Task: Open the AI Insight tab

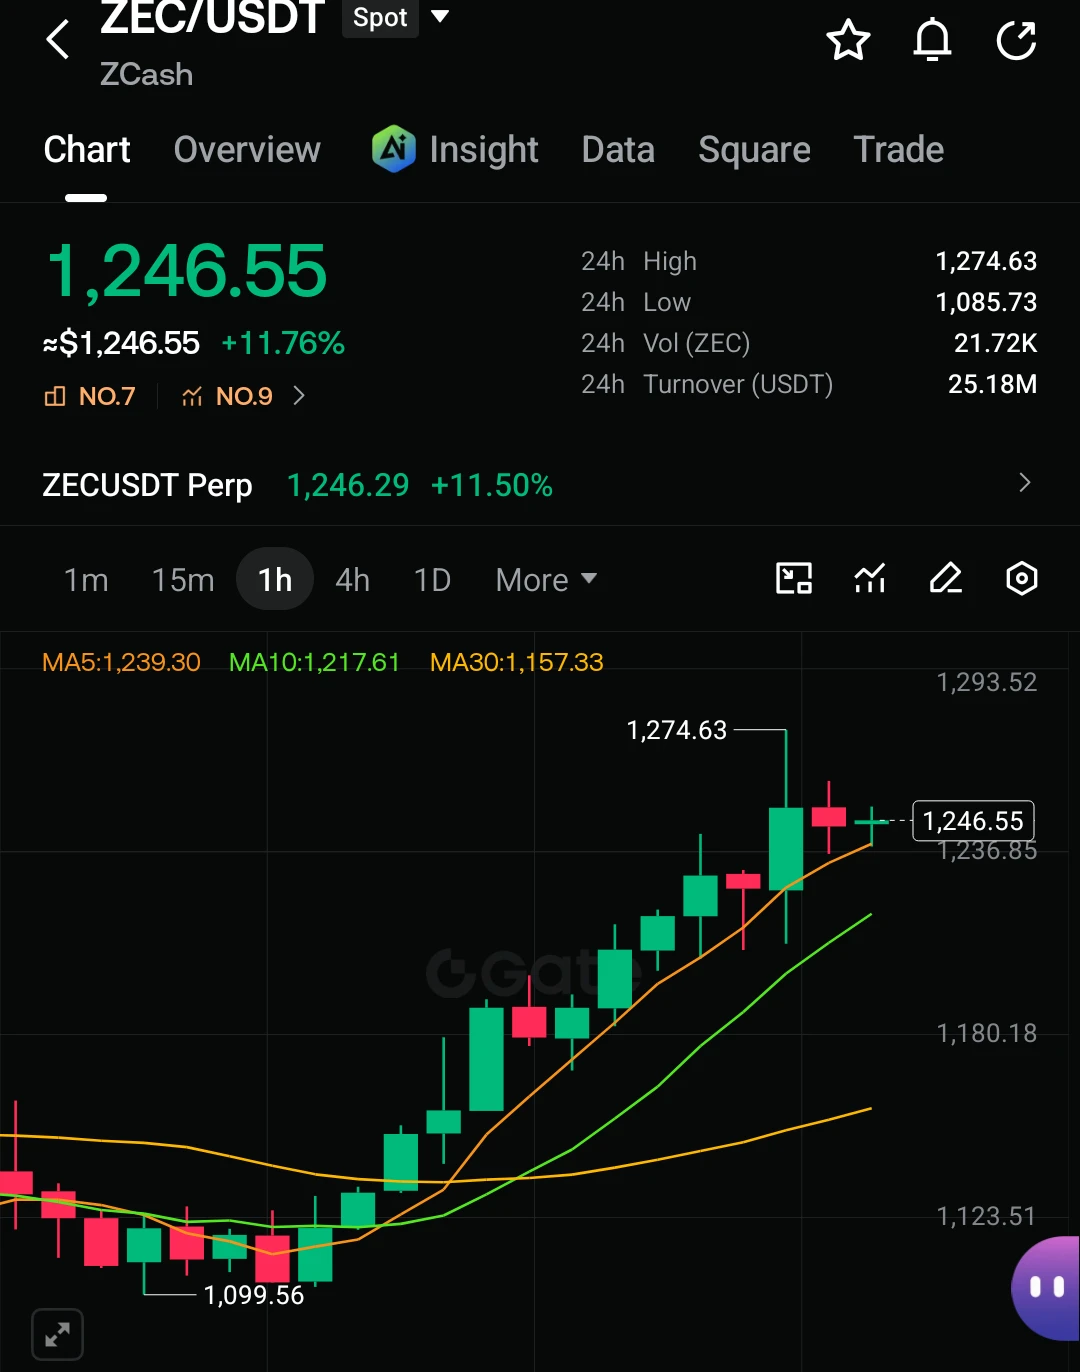Action: tap(455, 150)
